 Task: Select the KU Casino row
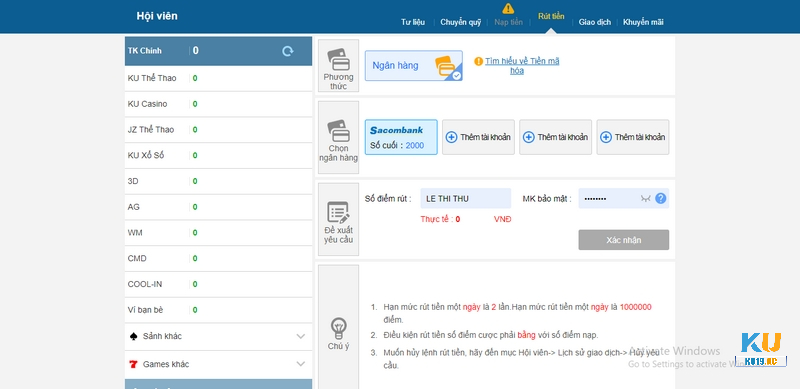point(218,104)
